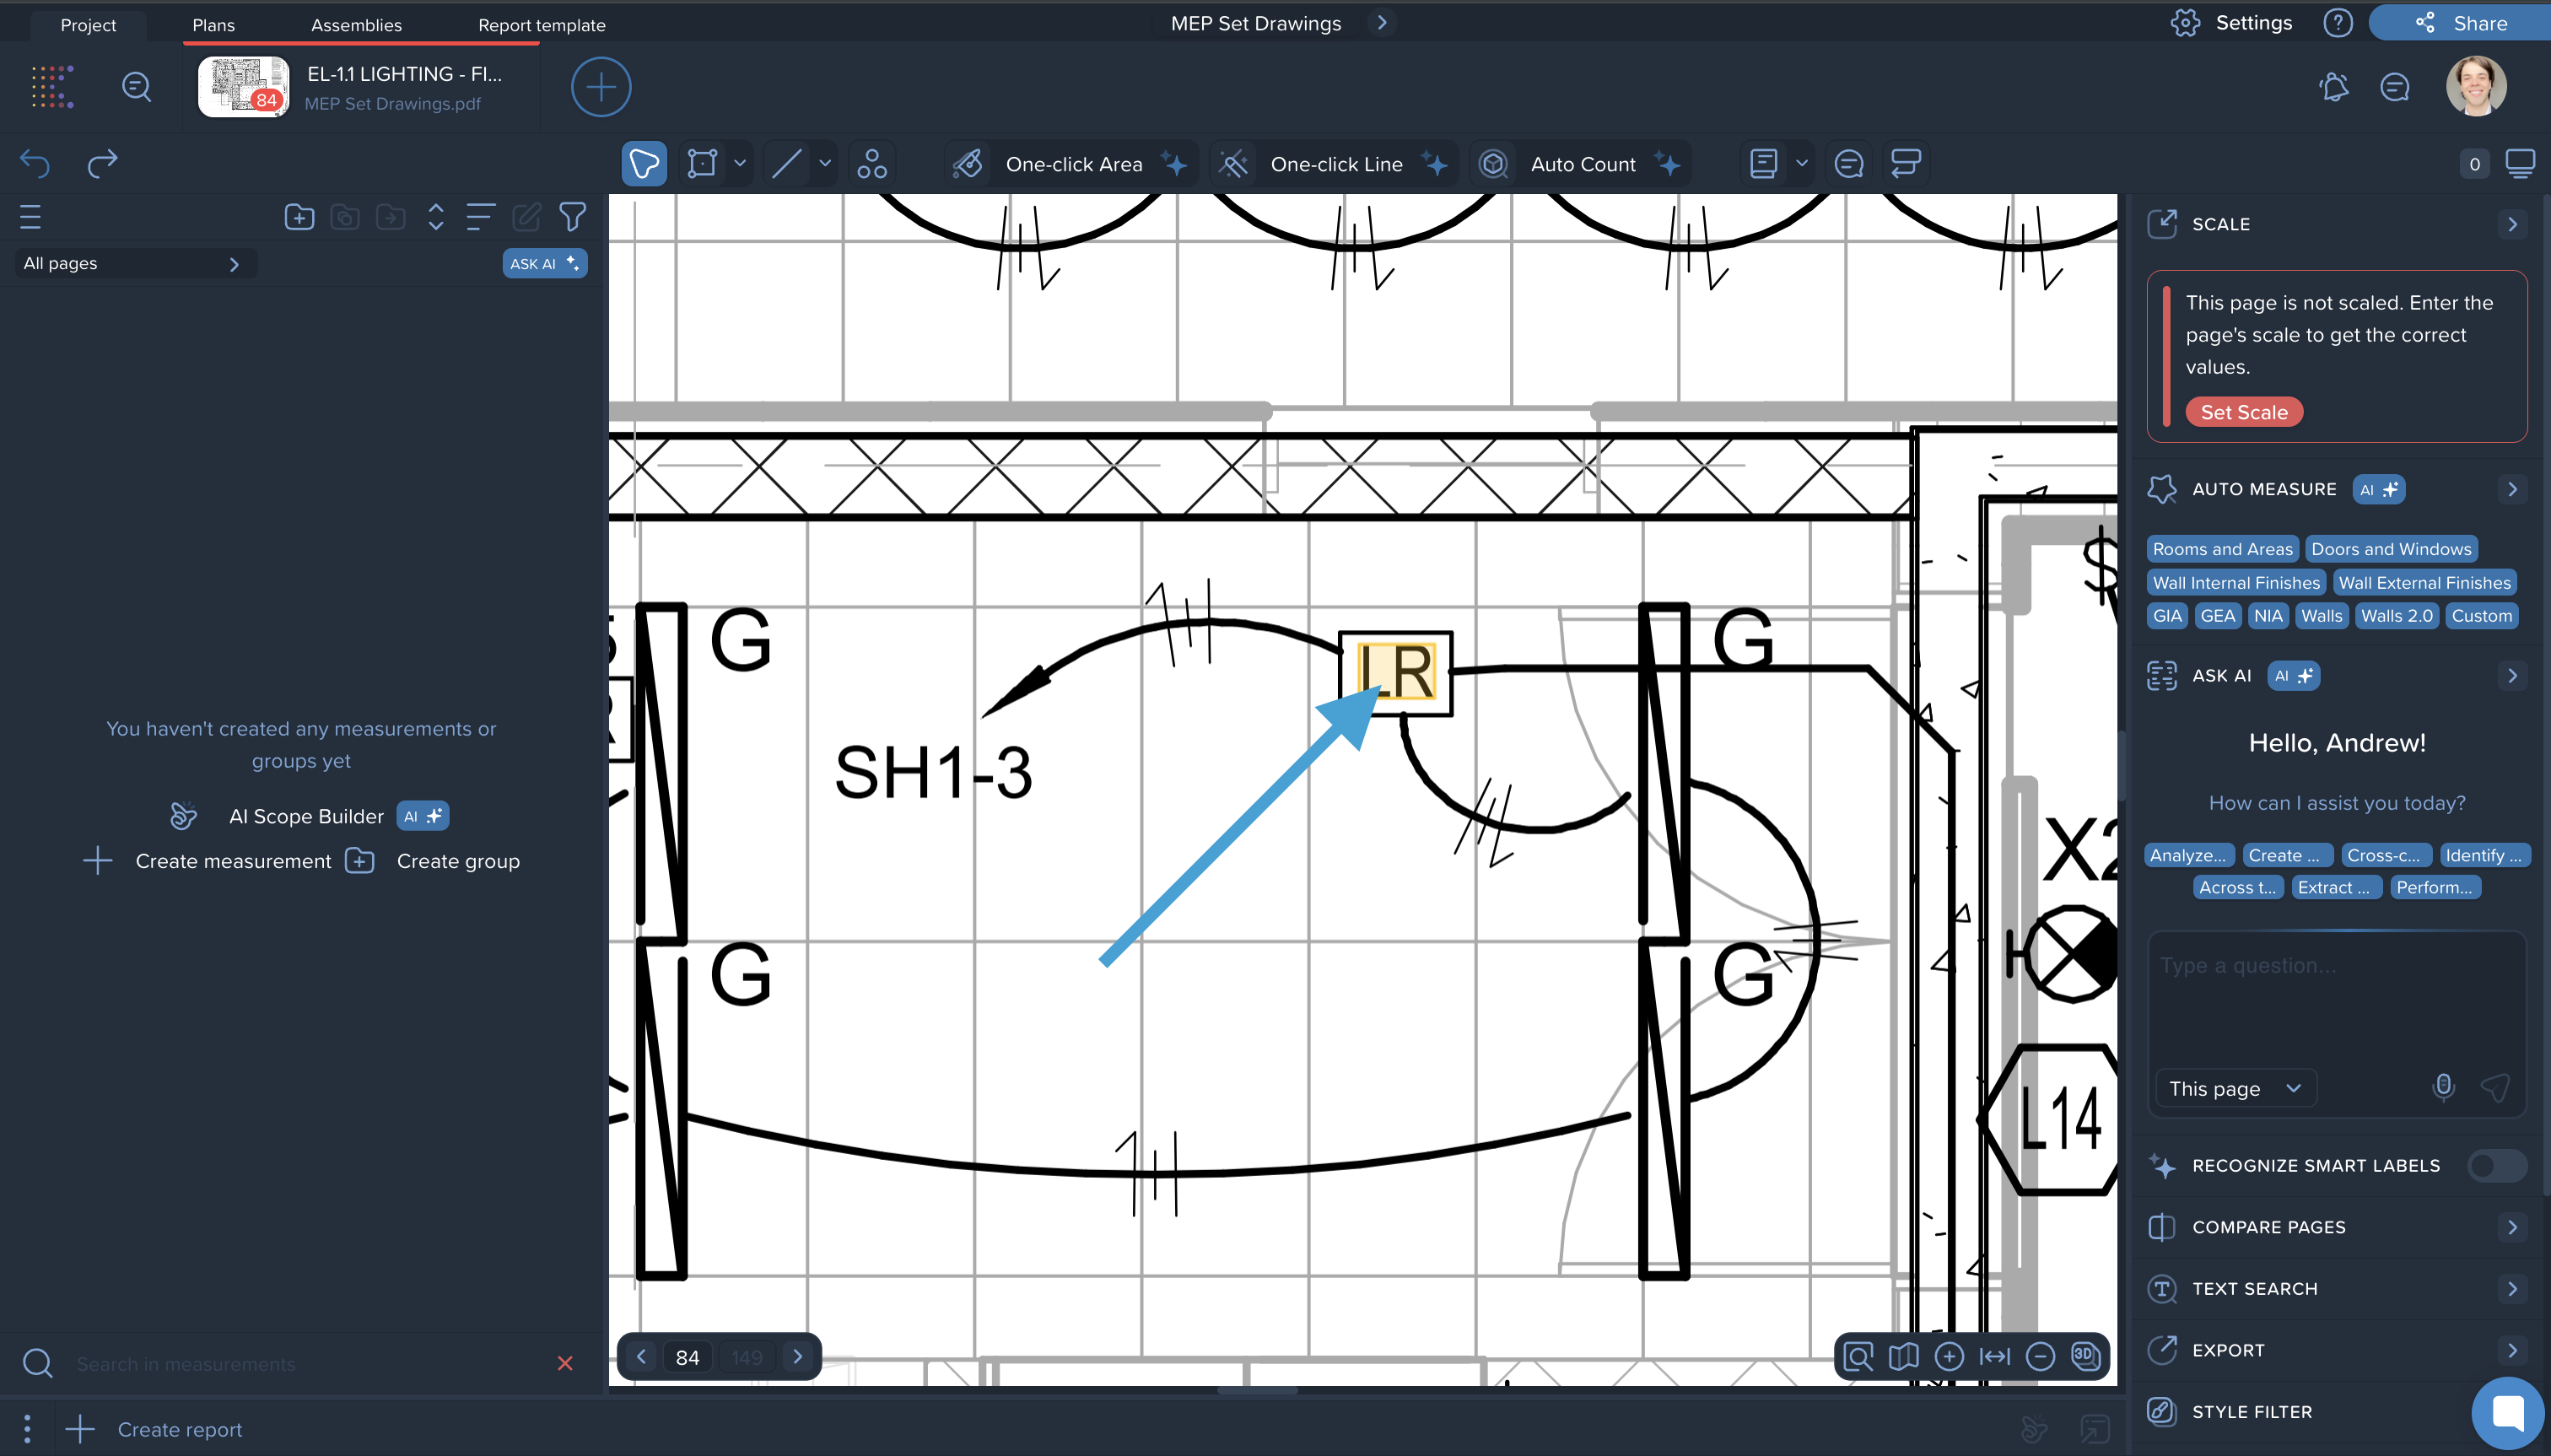Expand the Compare Pages section
2551x1456 pixels.
point(2511,1227)
